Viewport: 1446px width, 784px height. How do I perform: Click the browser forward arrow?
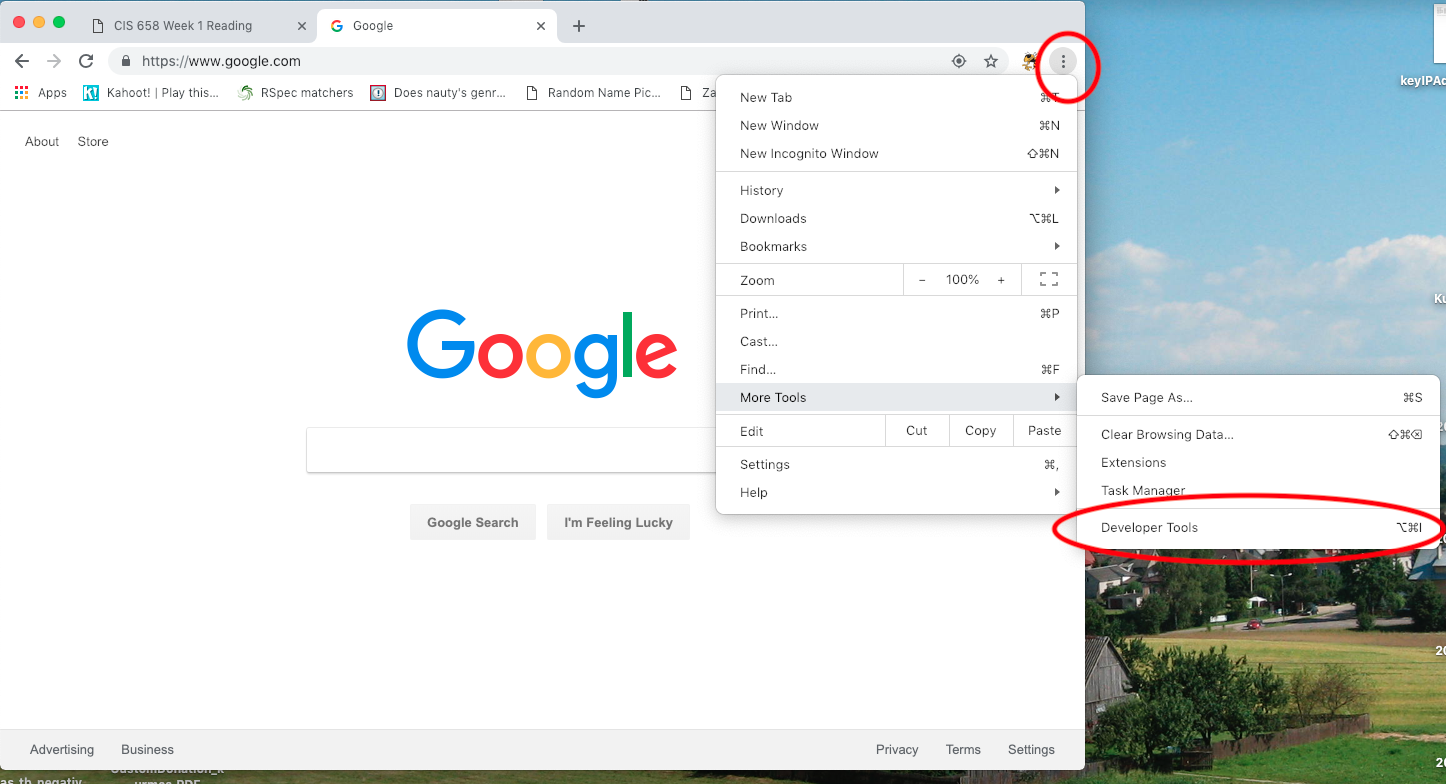coord(54,61)
